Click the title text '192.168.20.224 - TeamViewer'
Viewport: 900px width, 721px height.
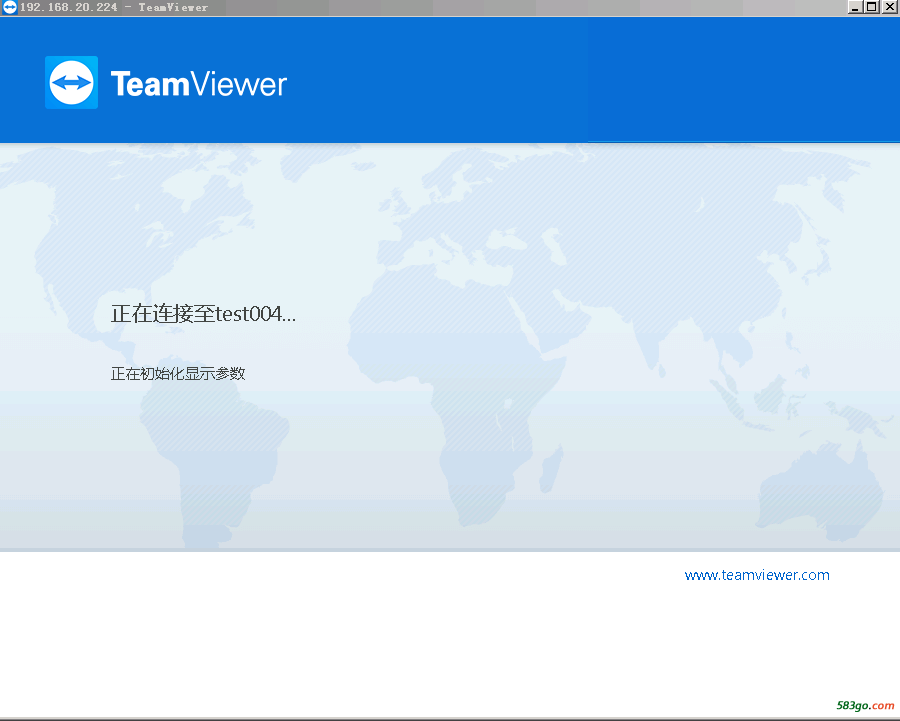[114, 7]
